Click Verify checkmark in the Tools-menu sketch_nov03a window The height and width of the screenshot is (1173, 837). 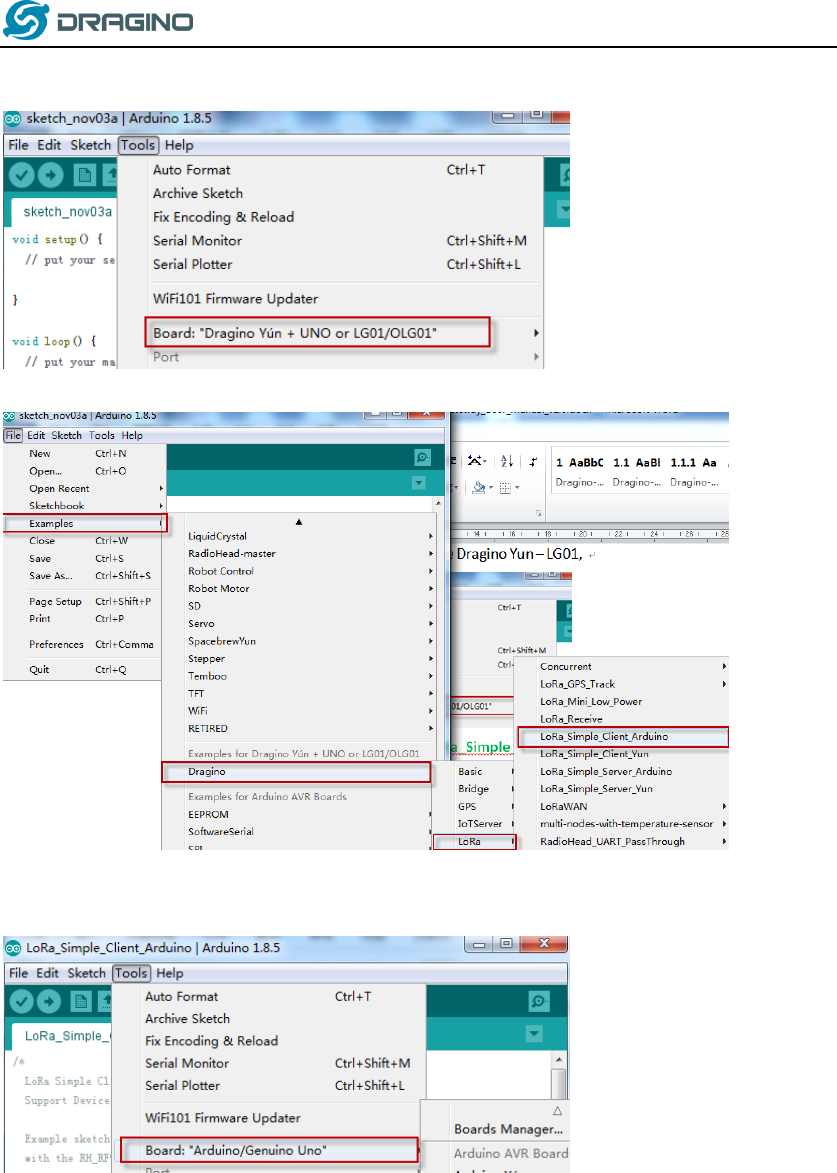[22, 175]
